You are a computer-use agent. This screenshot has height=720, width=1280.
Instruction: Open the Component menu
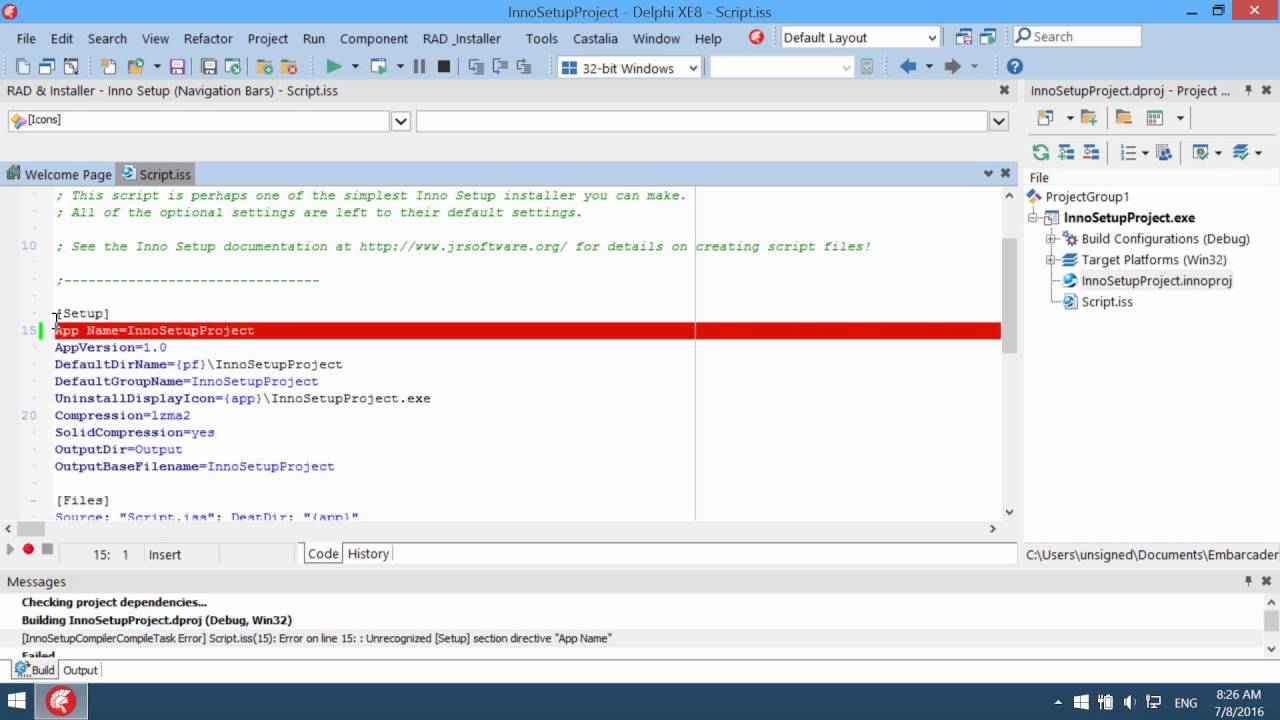374,38
